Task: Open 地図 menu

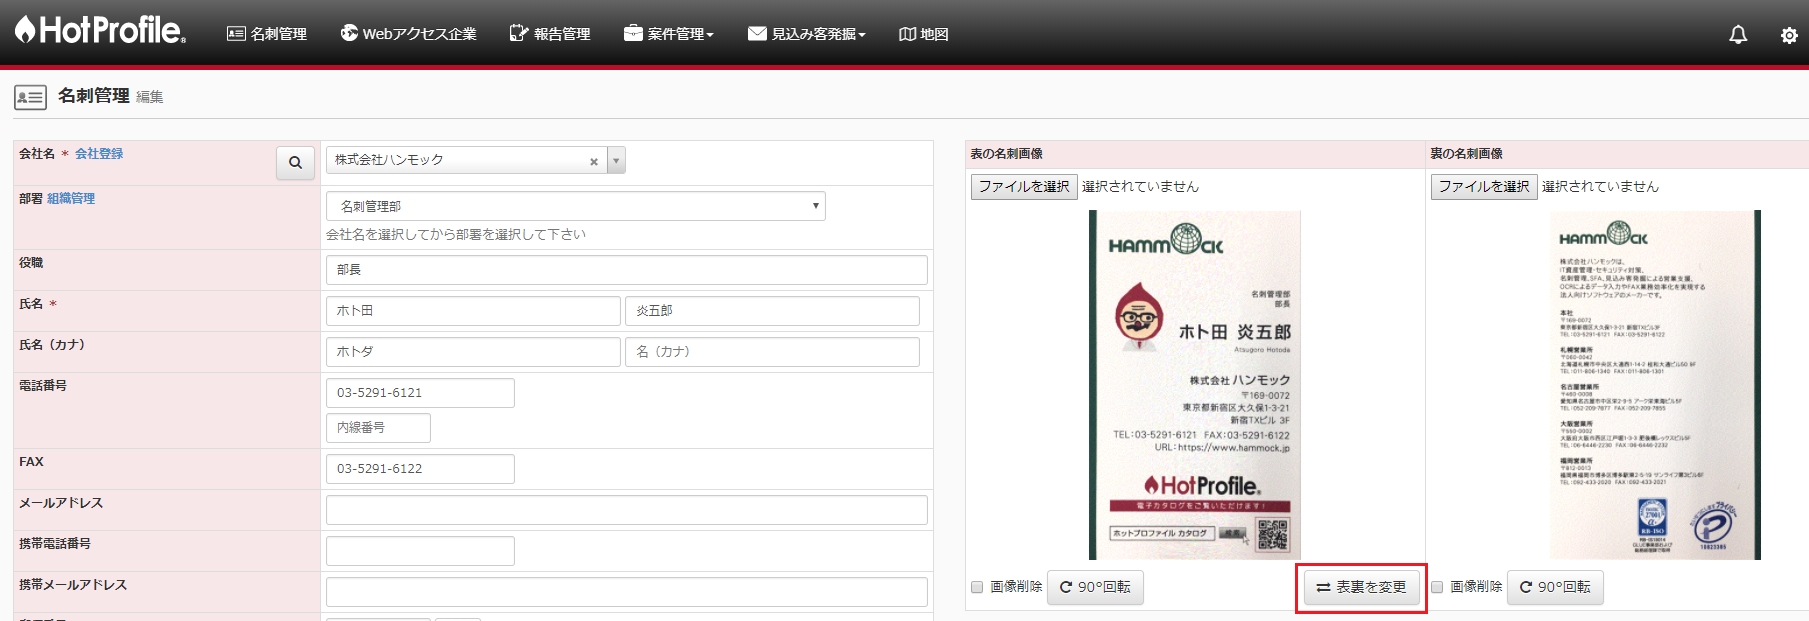Action: [x=924, y=34]
